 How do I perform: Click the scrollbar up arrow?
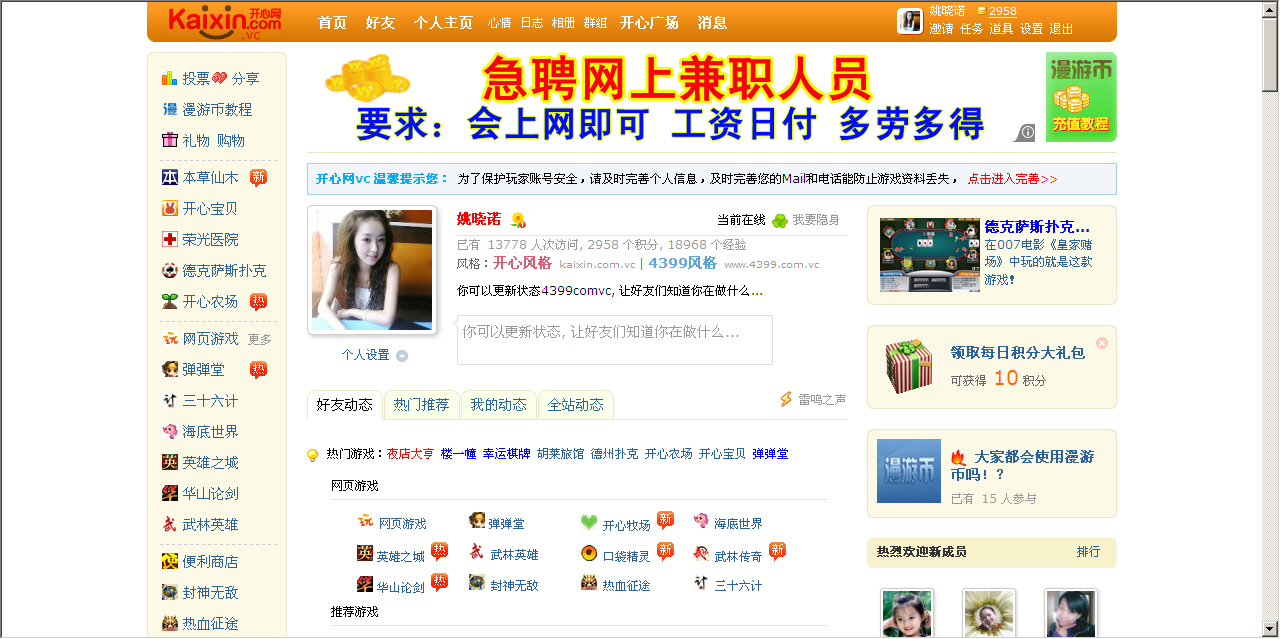coord(1270,9)
